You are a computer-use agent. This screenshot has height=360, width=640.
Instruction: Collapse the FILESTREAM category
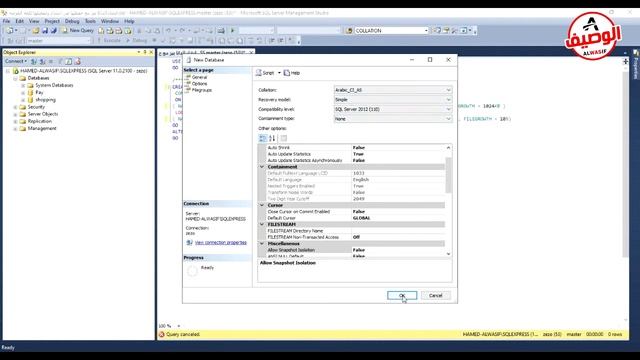(262, 224)
